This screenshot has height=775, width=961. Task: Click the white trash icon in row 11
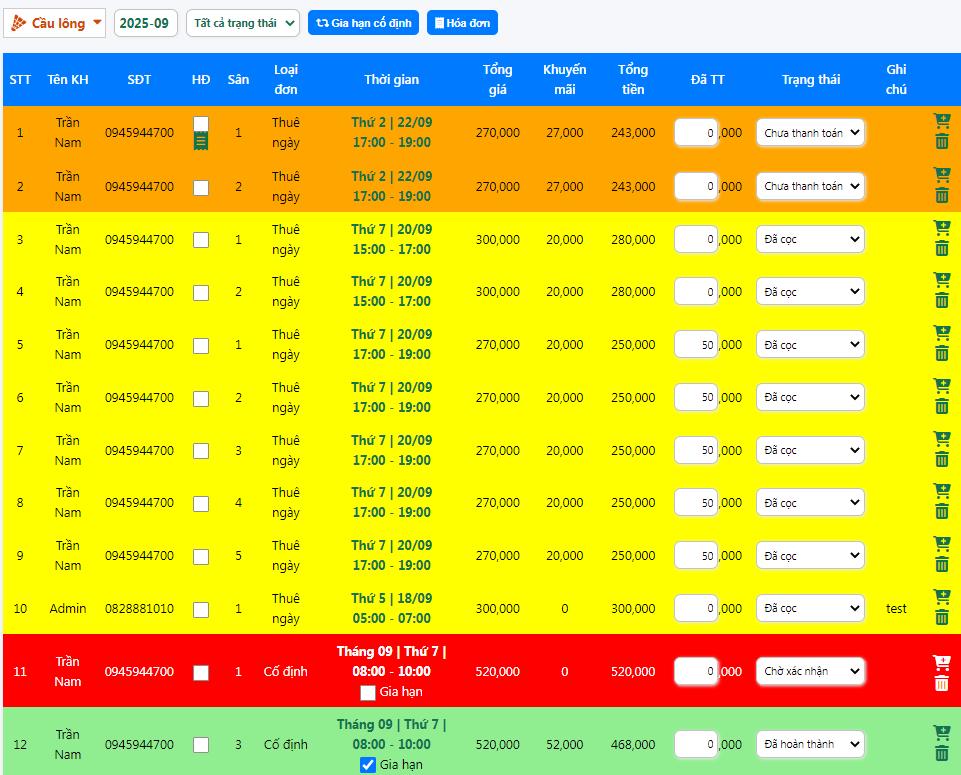(941, 683)
